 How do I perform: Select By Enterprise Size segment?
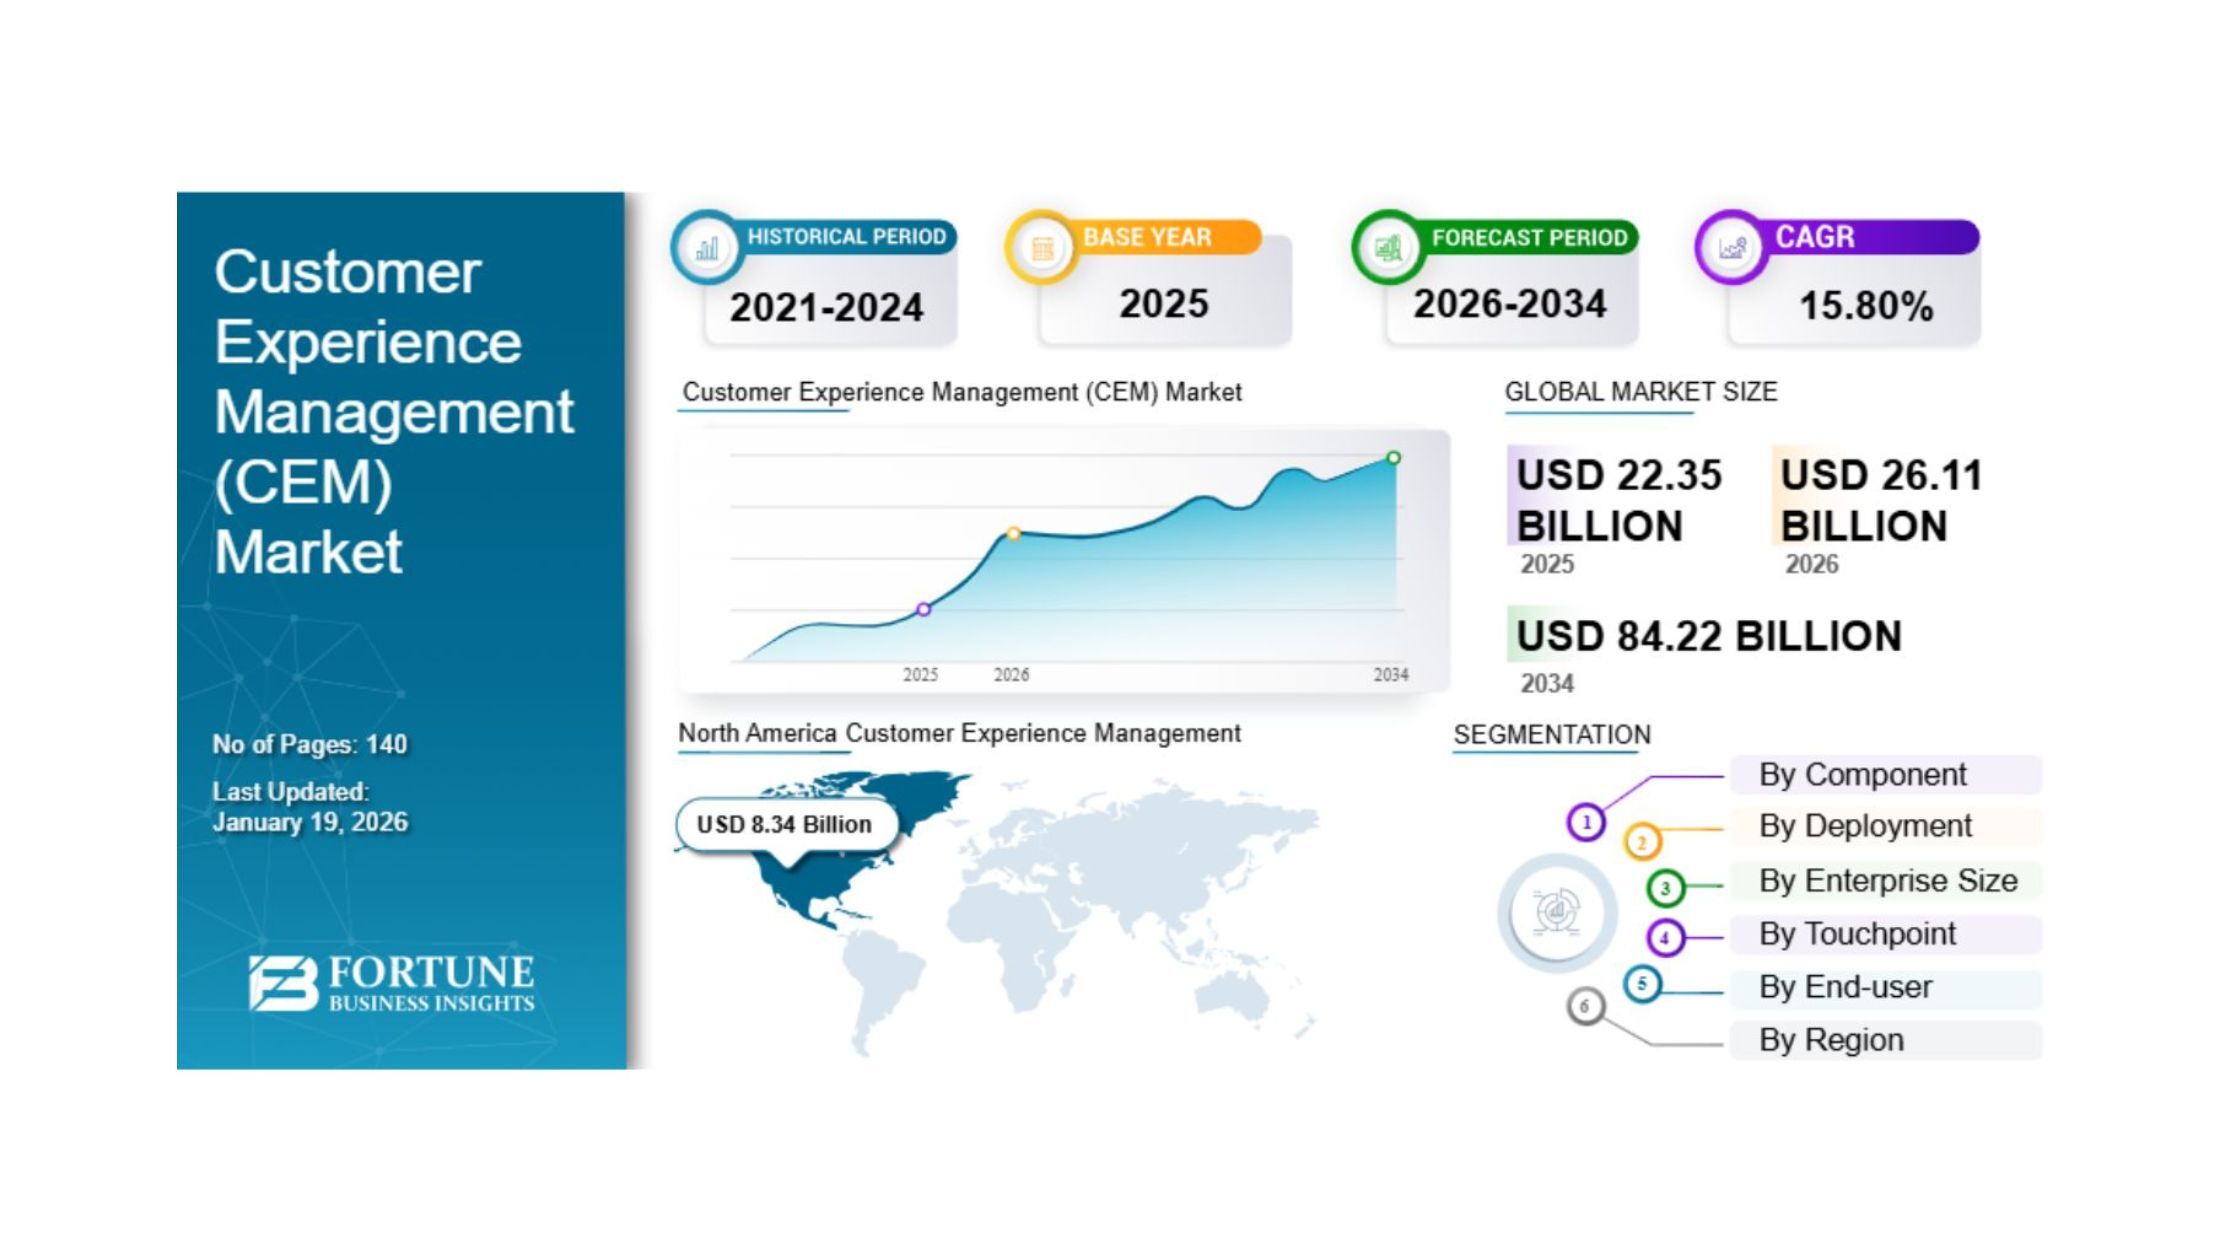1887,881
